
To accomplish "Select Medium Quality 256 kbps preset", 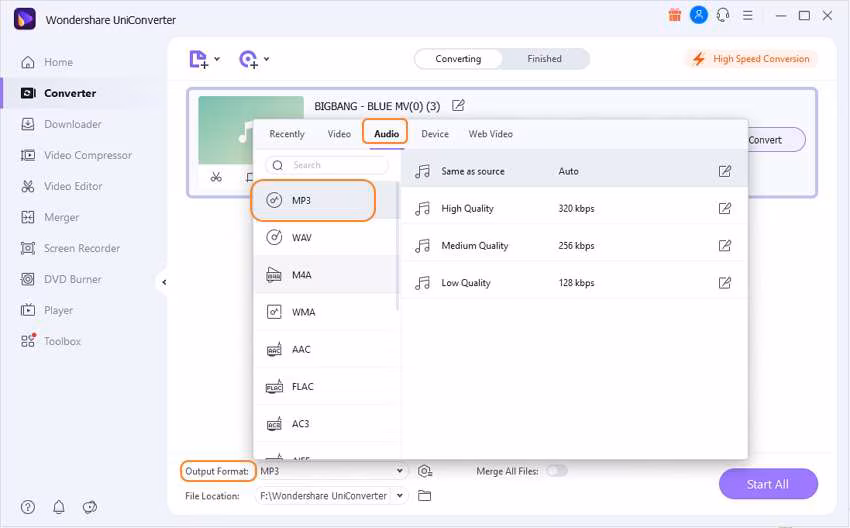I will pyautogui.click(x=575, y=246).
